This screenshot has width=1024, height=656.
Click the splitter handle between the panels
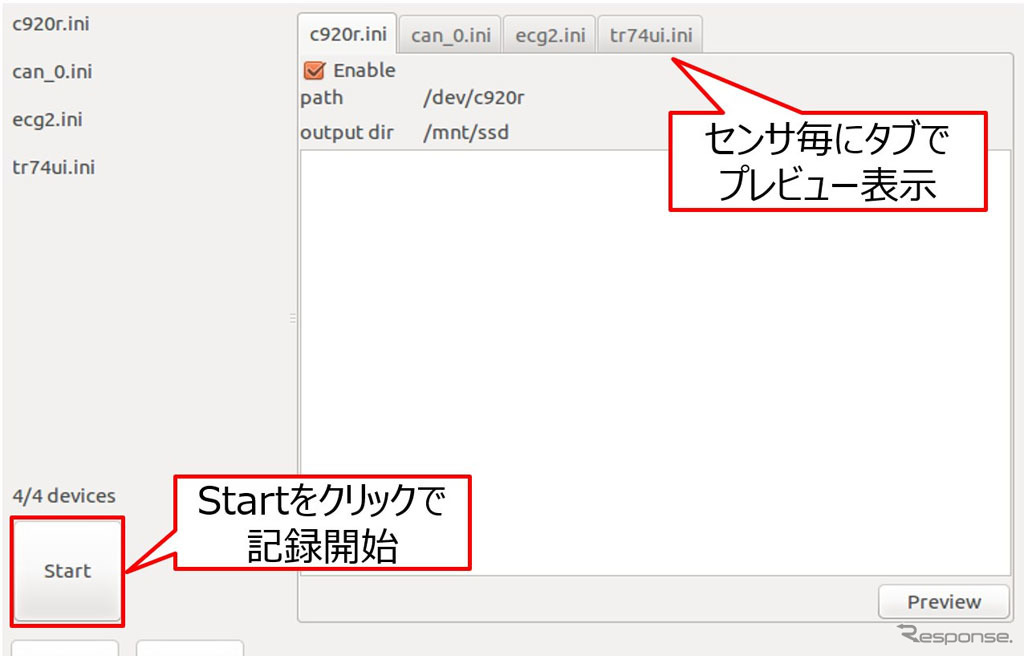pyautogui.click(x=293, y=318)
